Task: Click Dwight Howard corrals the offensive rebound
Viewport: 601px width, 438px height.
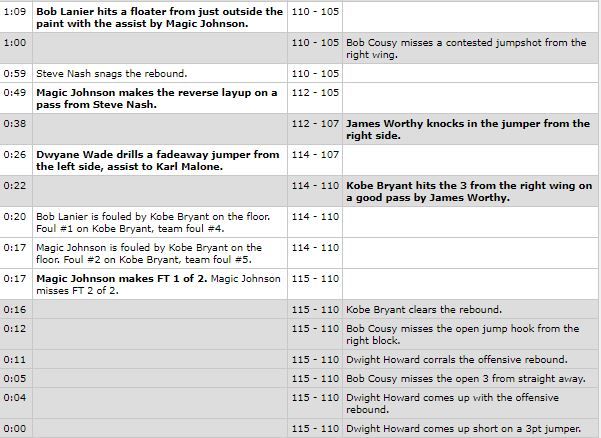Action: tap(456, 360)
